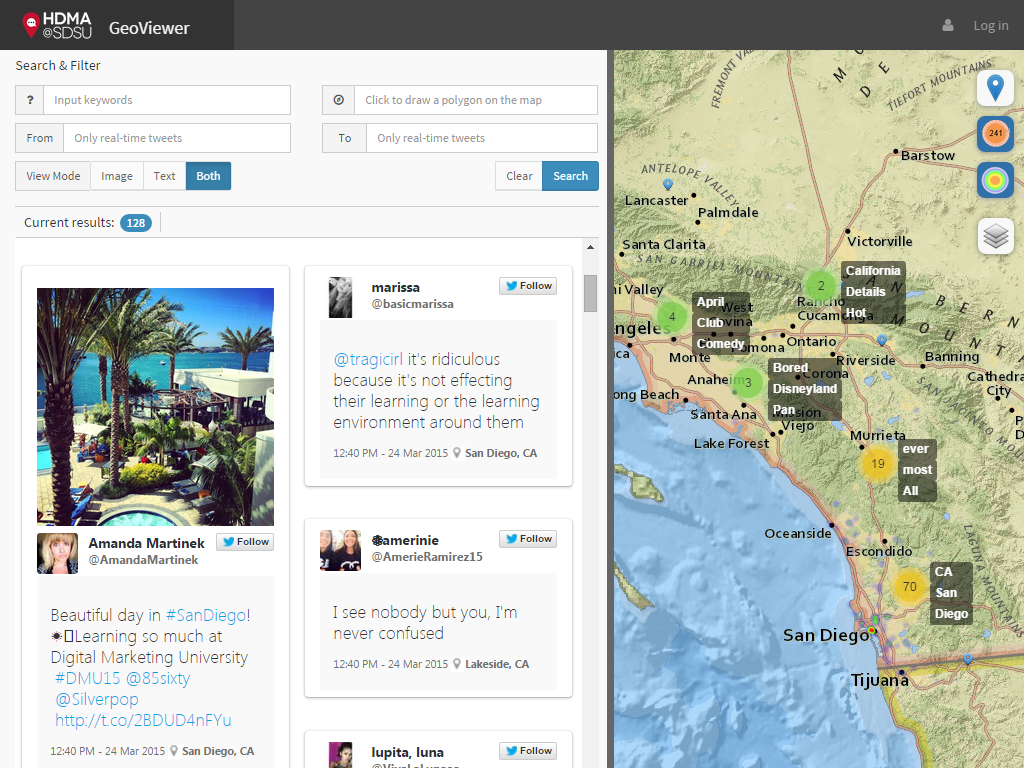Image resolution: width=1024 pixels, height=768 pixels.
Task: Click the results scrollbar thumb
Action: (x=590, y=293)
